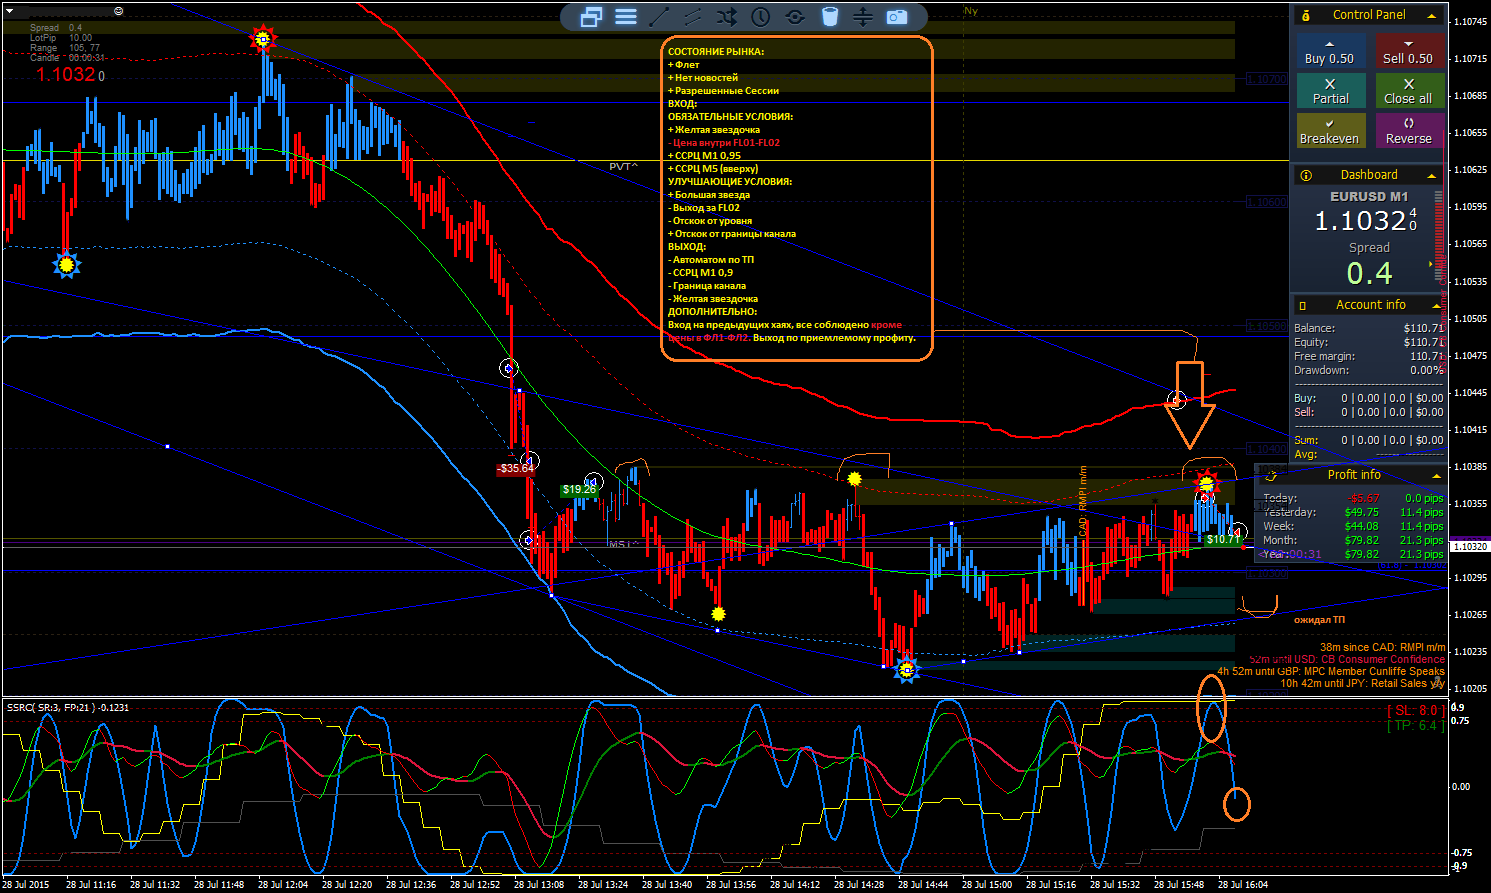
Task: Click the Spread 0.4 value in Dashboard
Action: [1369, 273]
